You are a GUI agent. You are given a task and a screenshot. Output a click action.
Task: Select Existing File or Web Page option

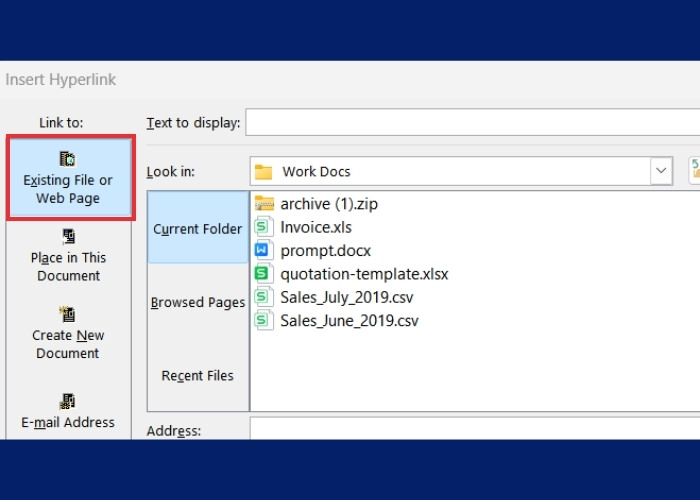[x=68, y=179]
